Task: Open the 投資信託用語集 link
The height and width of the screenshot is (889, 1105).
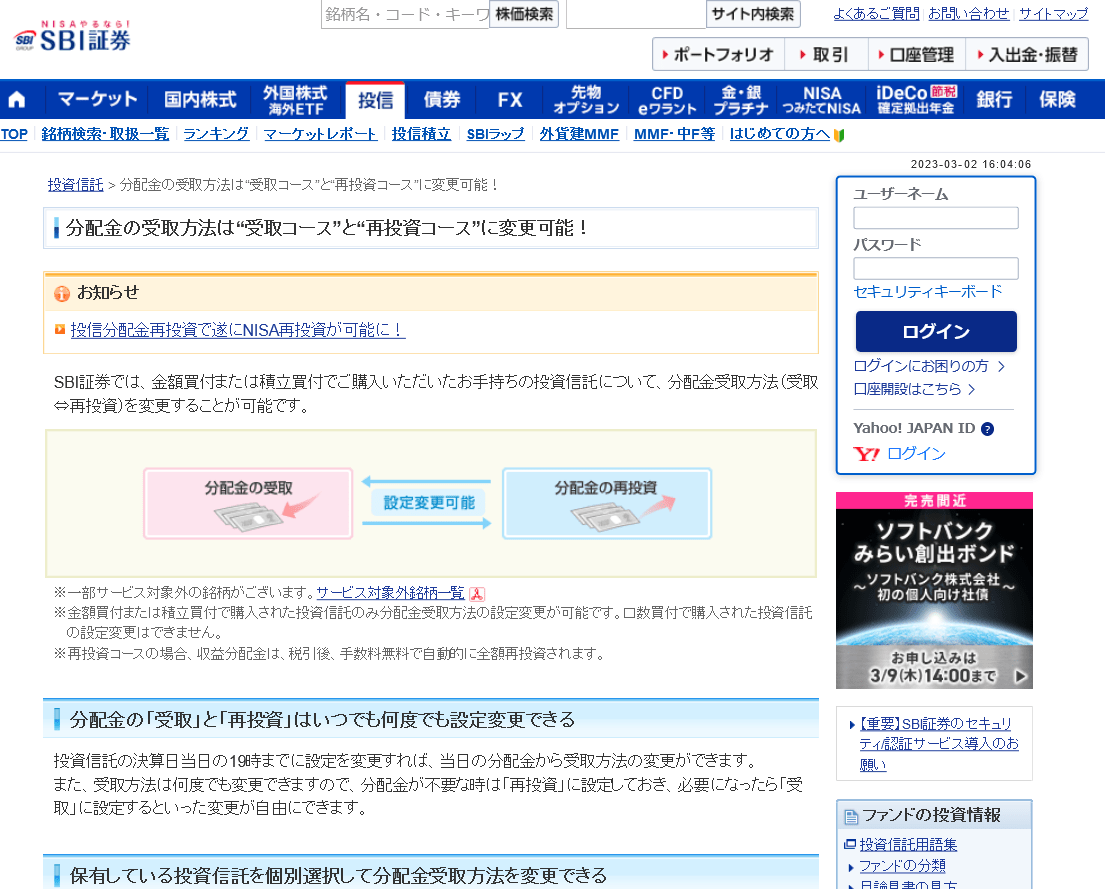Action: [907, 843]
